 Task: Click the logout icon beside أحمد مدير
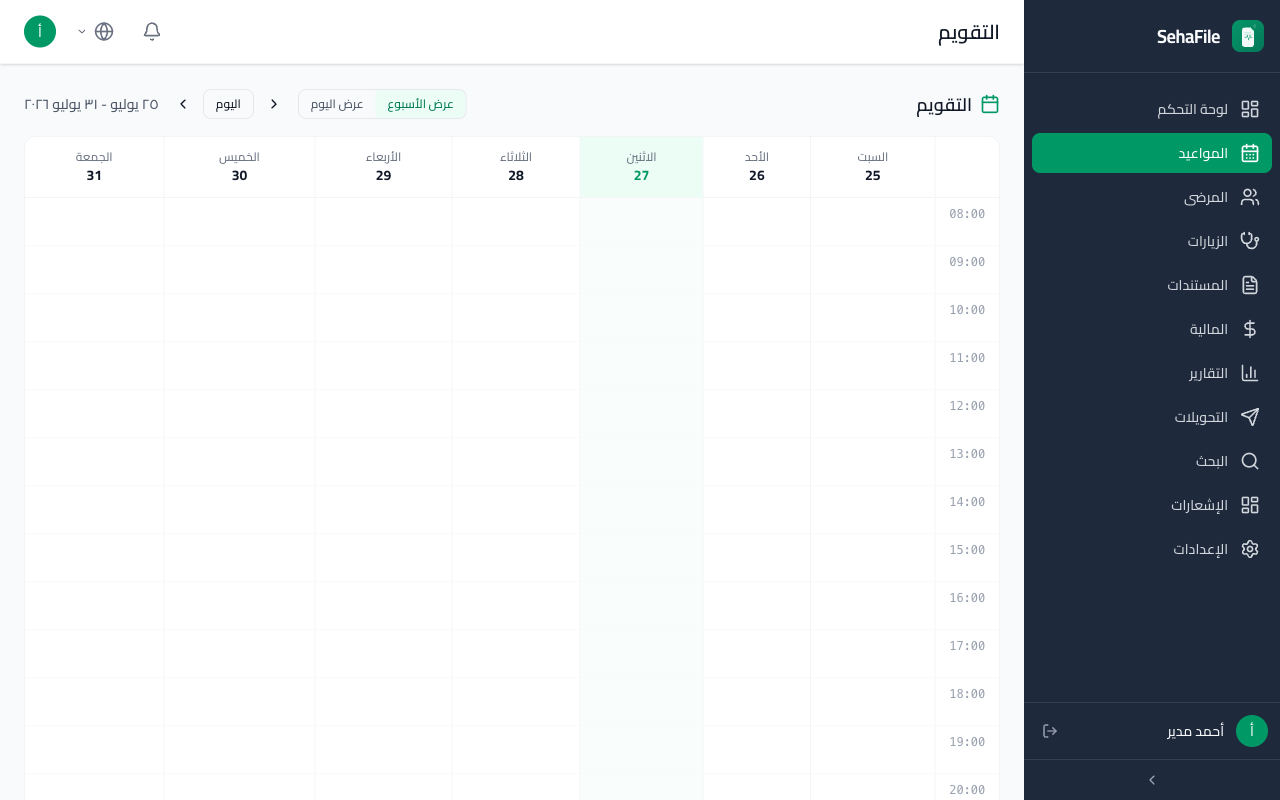pyautogui.click(x=1050, y=731)
